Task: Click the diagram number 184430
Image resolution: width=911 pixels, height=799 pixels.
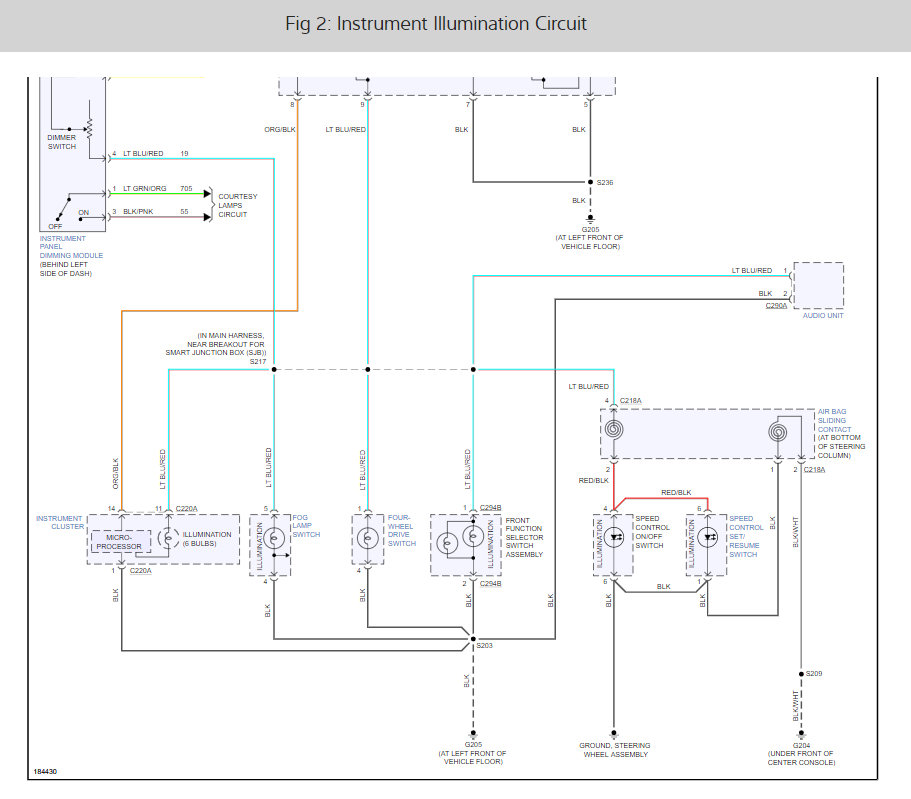Action: 45,772
